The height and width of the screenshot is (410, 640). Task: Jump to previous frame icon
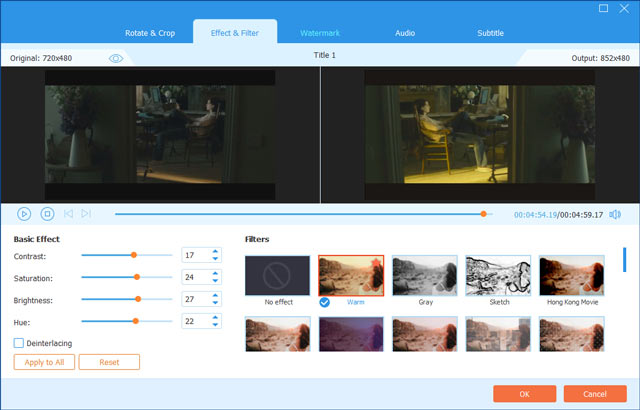coord(68,214)
